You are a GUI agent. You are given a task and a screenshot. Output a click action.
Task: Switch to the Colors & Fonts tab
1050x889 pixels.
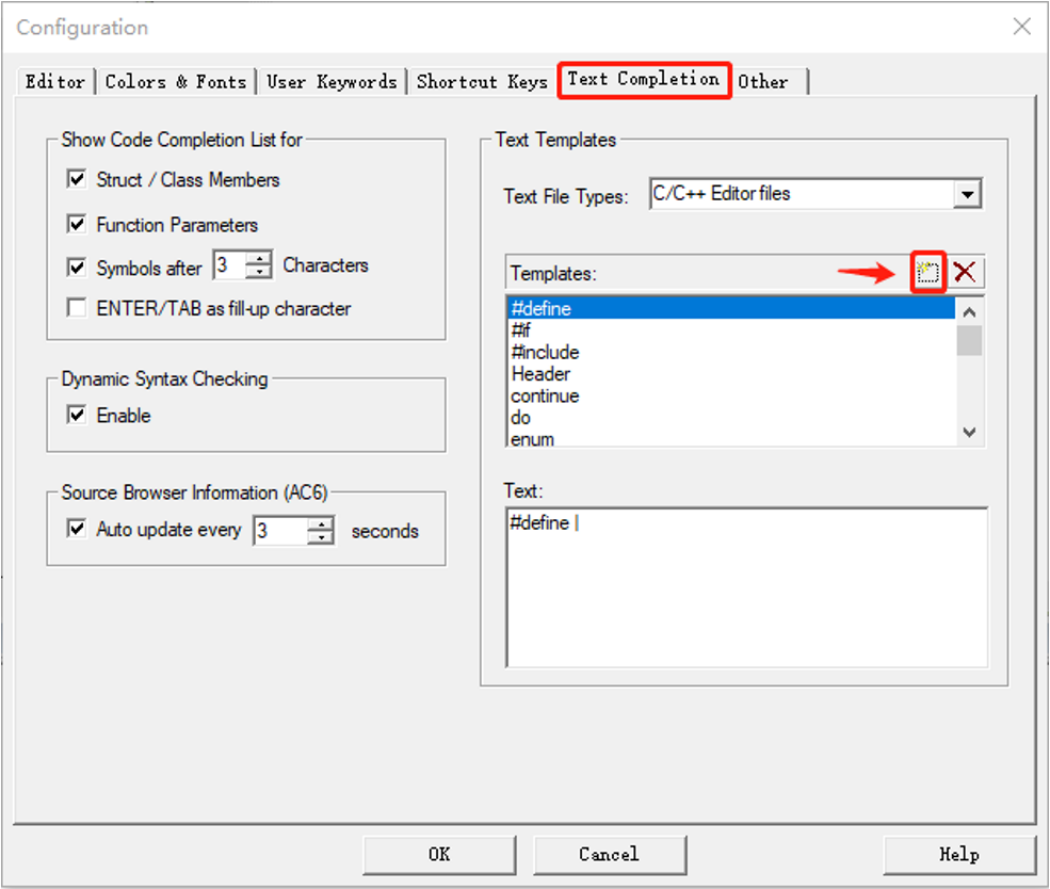pos(176,82)
